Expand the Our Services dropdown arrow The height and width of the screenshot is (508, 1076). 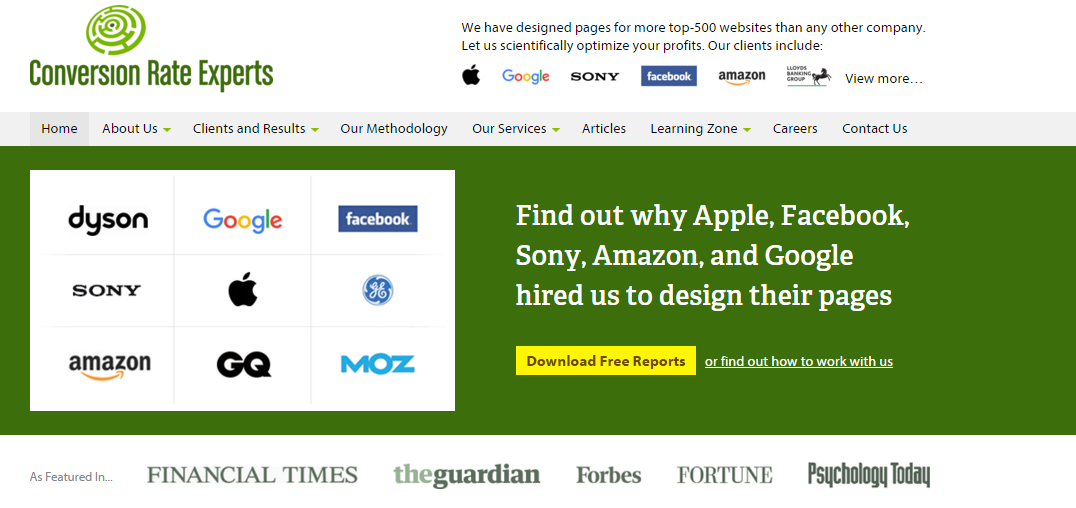point(556,129)
